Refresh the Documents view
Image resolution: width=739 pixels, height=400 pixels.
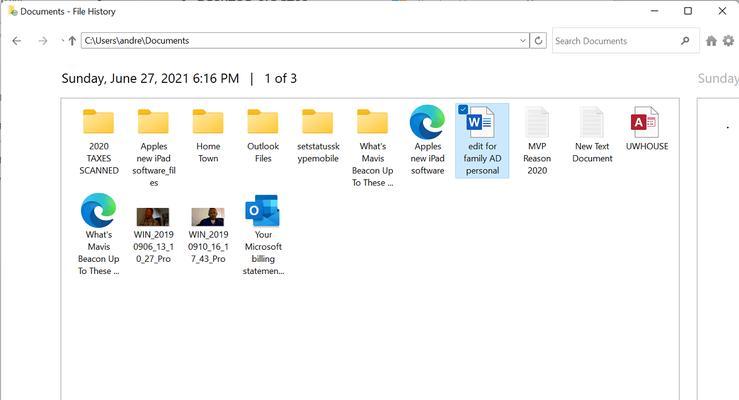tap(538, 41)
